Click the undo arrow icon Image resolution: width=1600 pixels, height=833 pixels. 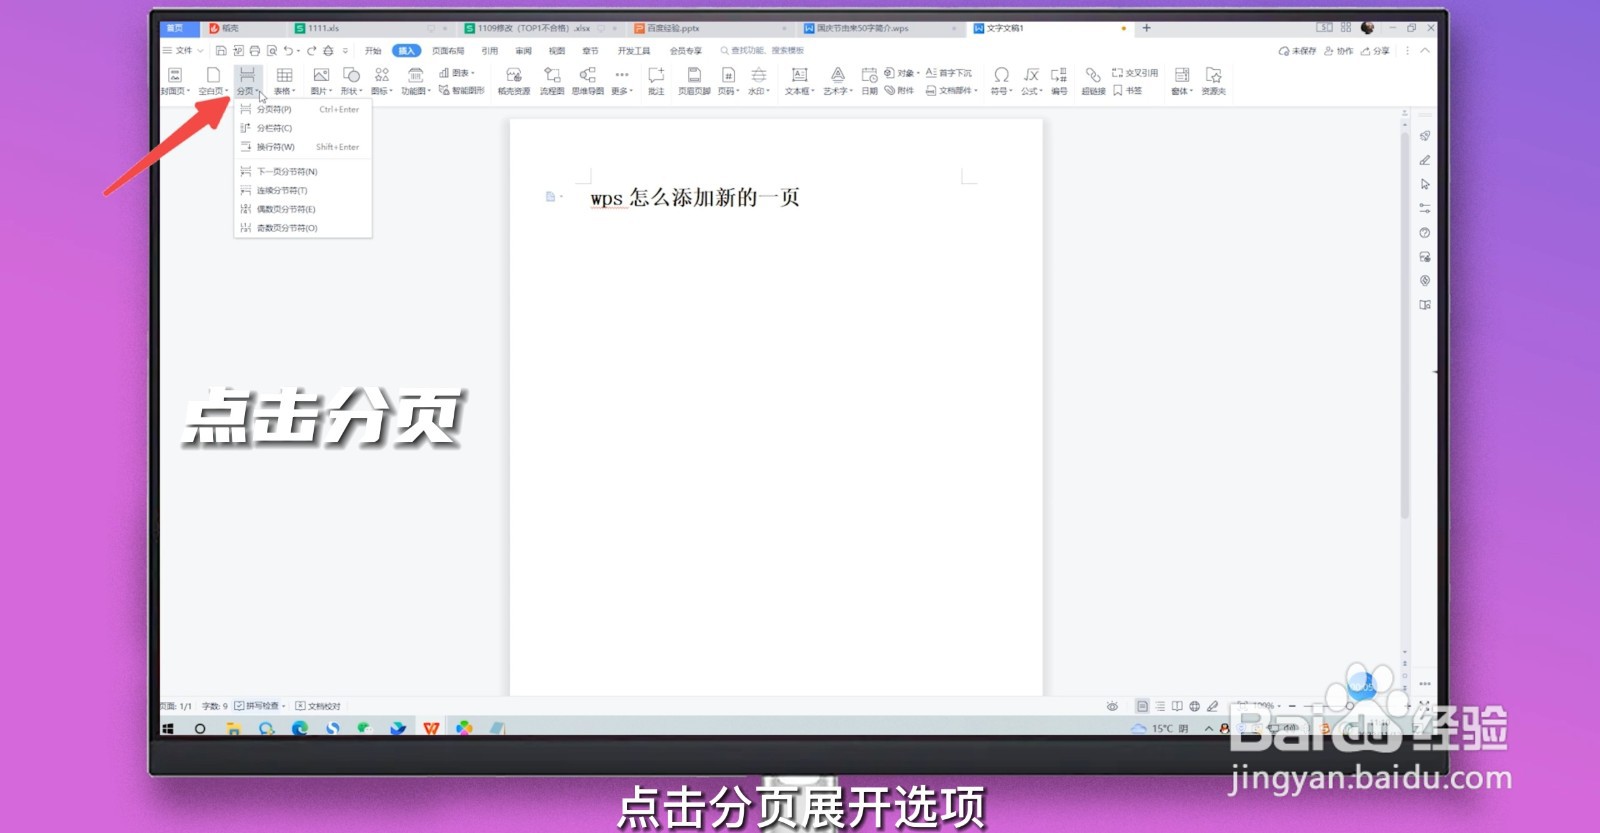click(x=289, y=50)
